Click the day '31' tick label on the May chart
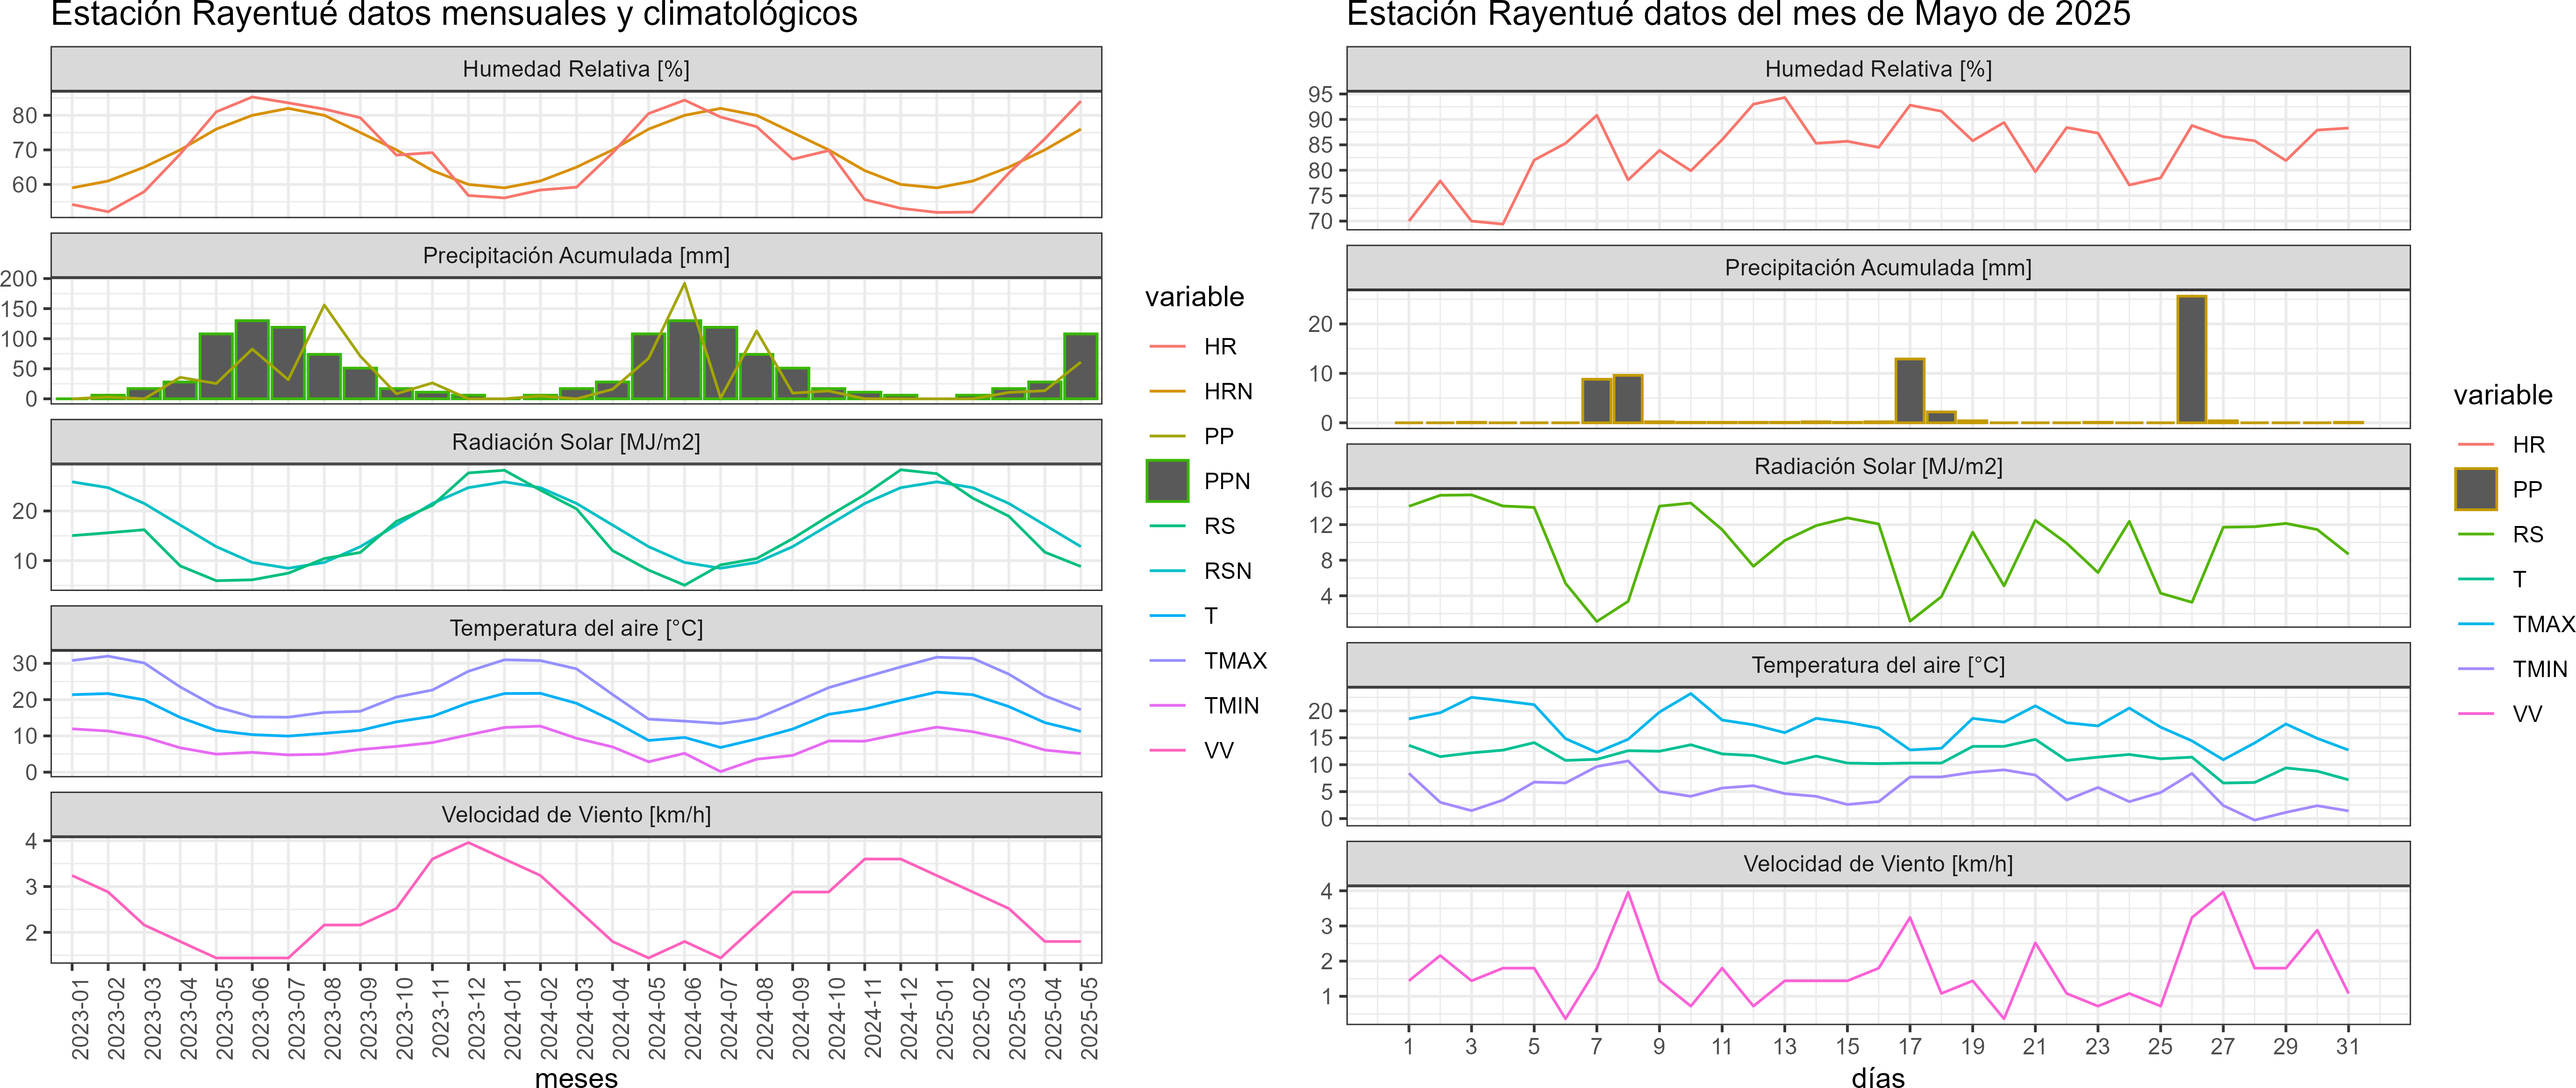Viewport: 2576px width, 1088px height. click(x=2347, y=1047)
